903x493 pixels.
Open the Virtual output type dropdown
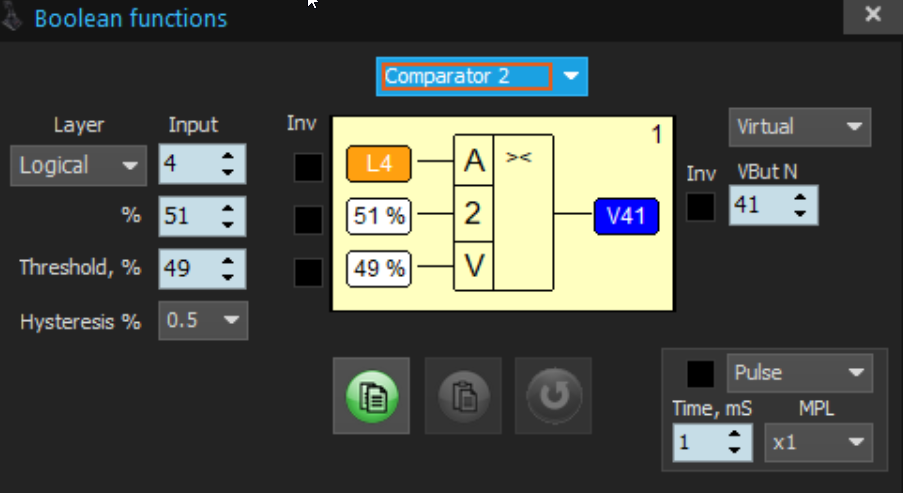(853, 127)
